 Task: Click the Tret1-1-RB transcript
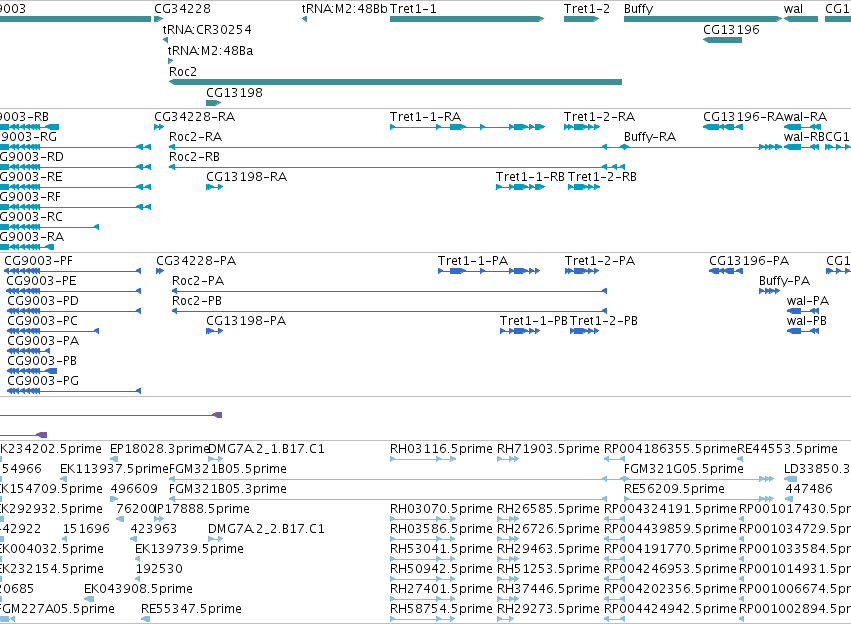click(x=520, y=187)
